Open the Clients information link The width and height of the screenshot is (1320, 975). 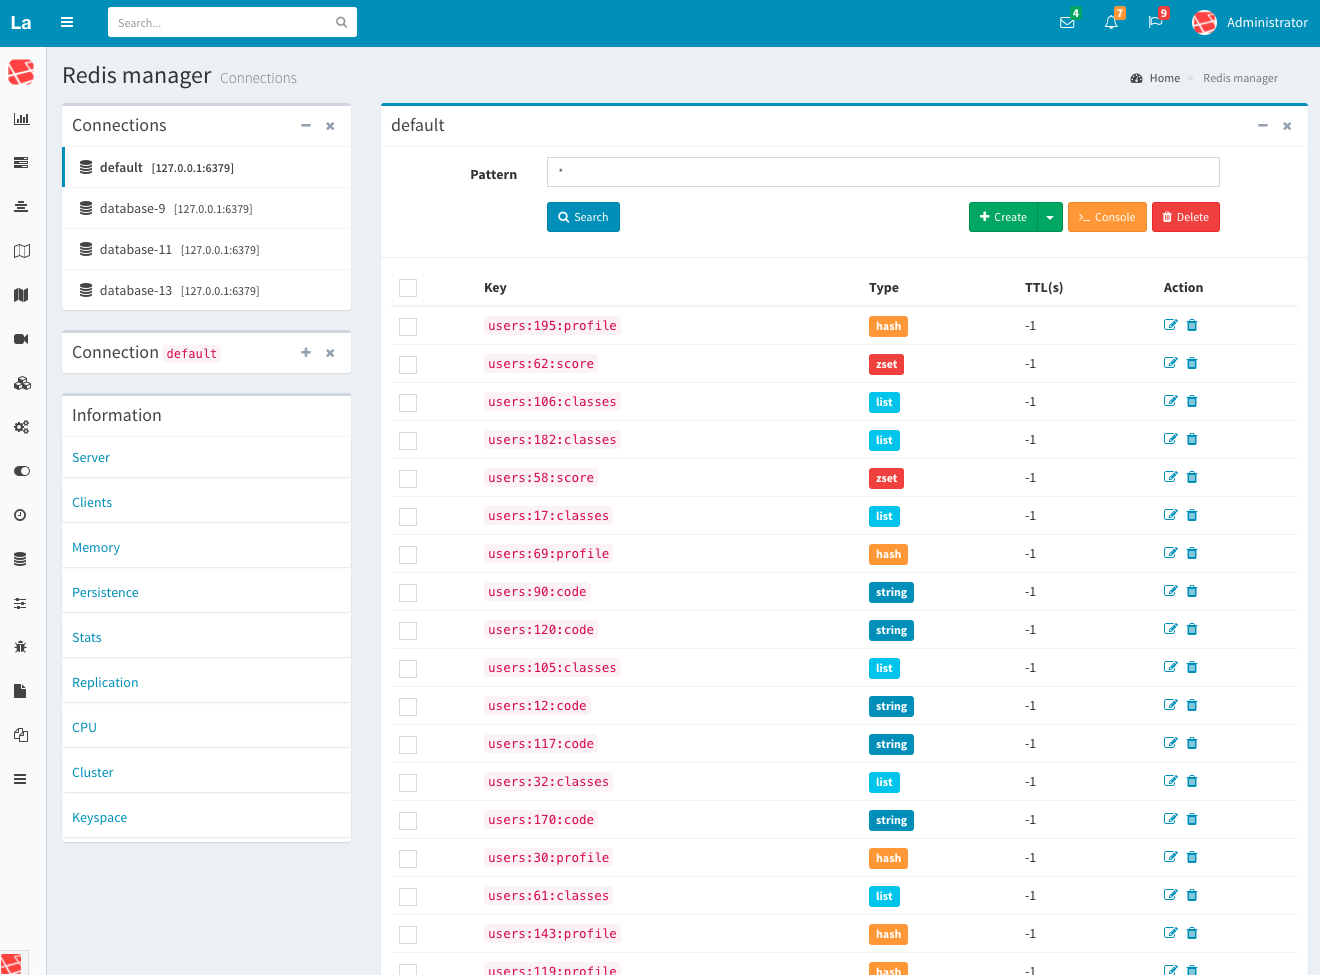[92, 502]
